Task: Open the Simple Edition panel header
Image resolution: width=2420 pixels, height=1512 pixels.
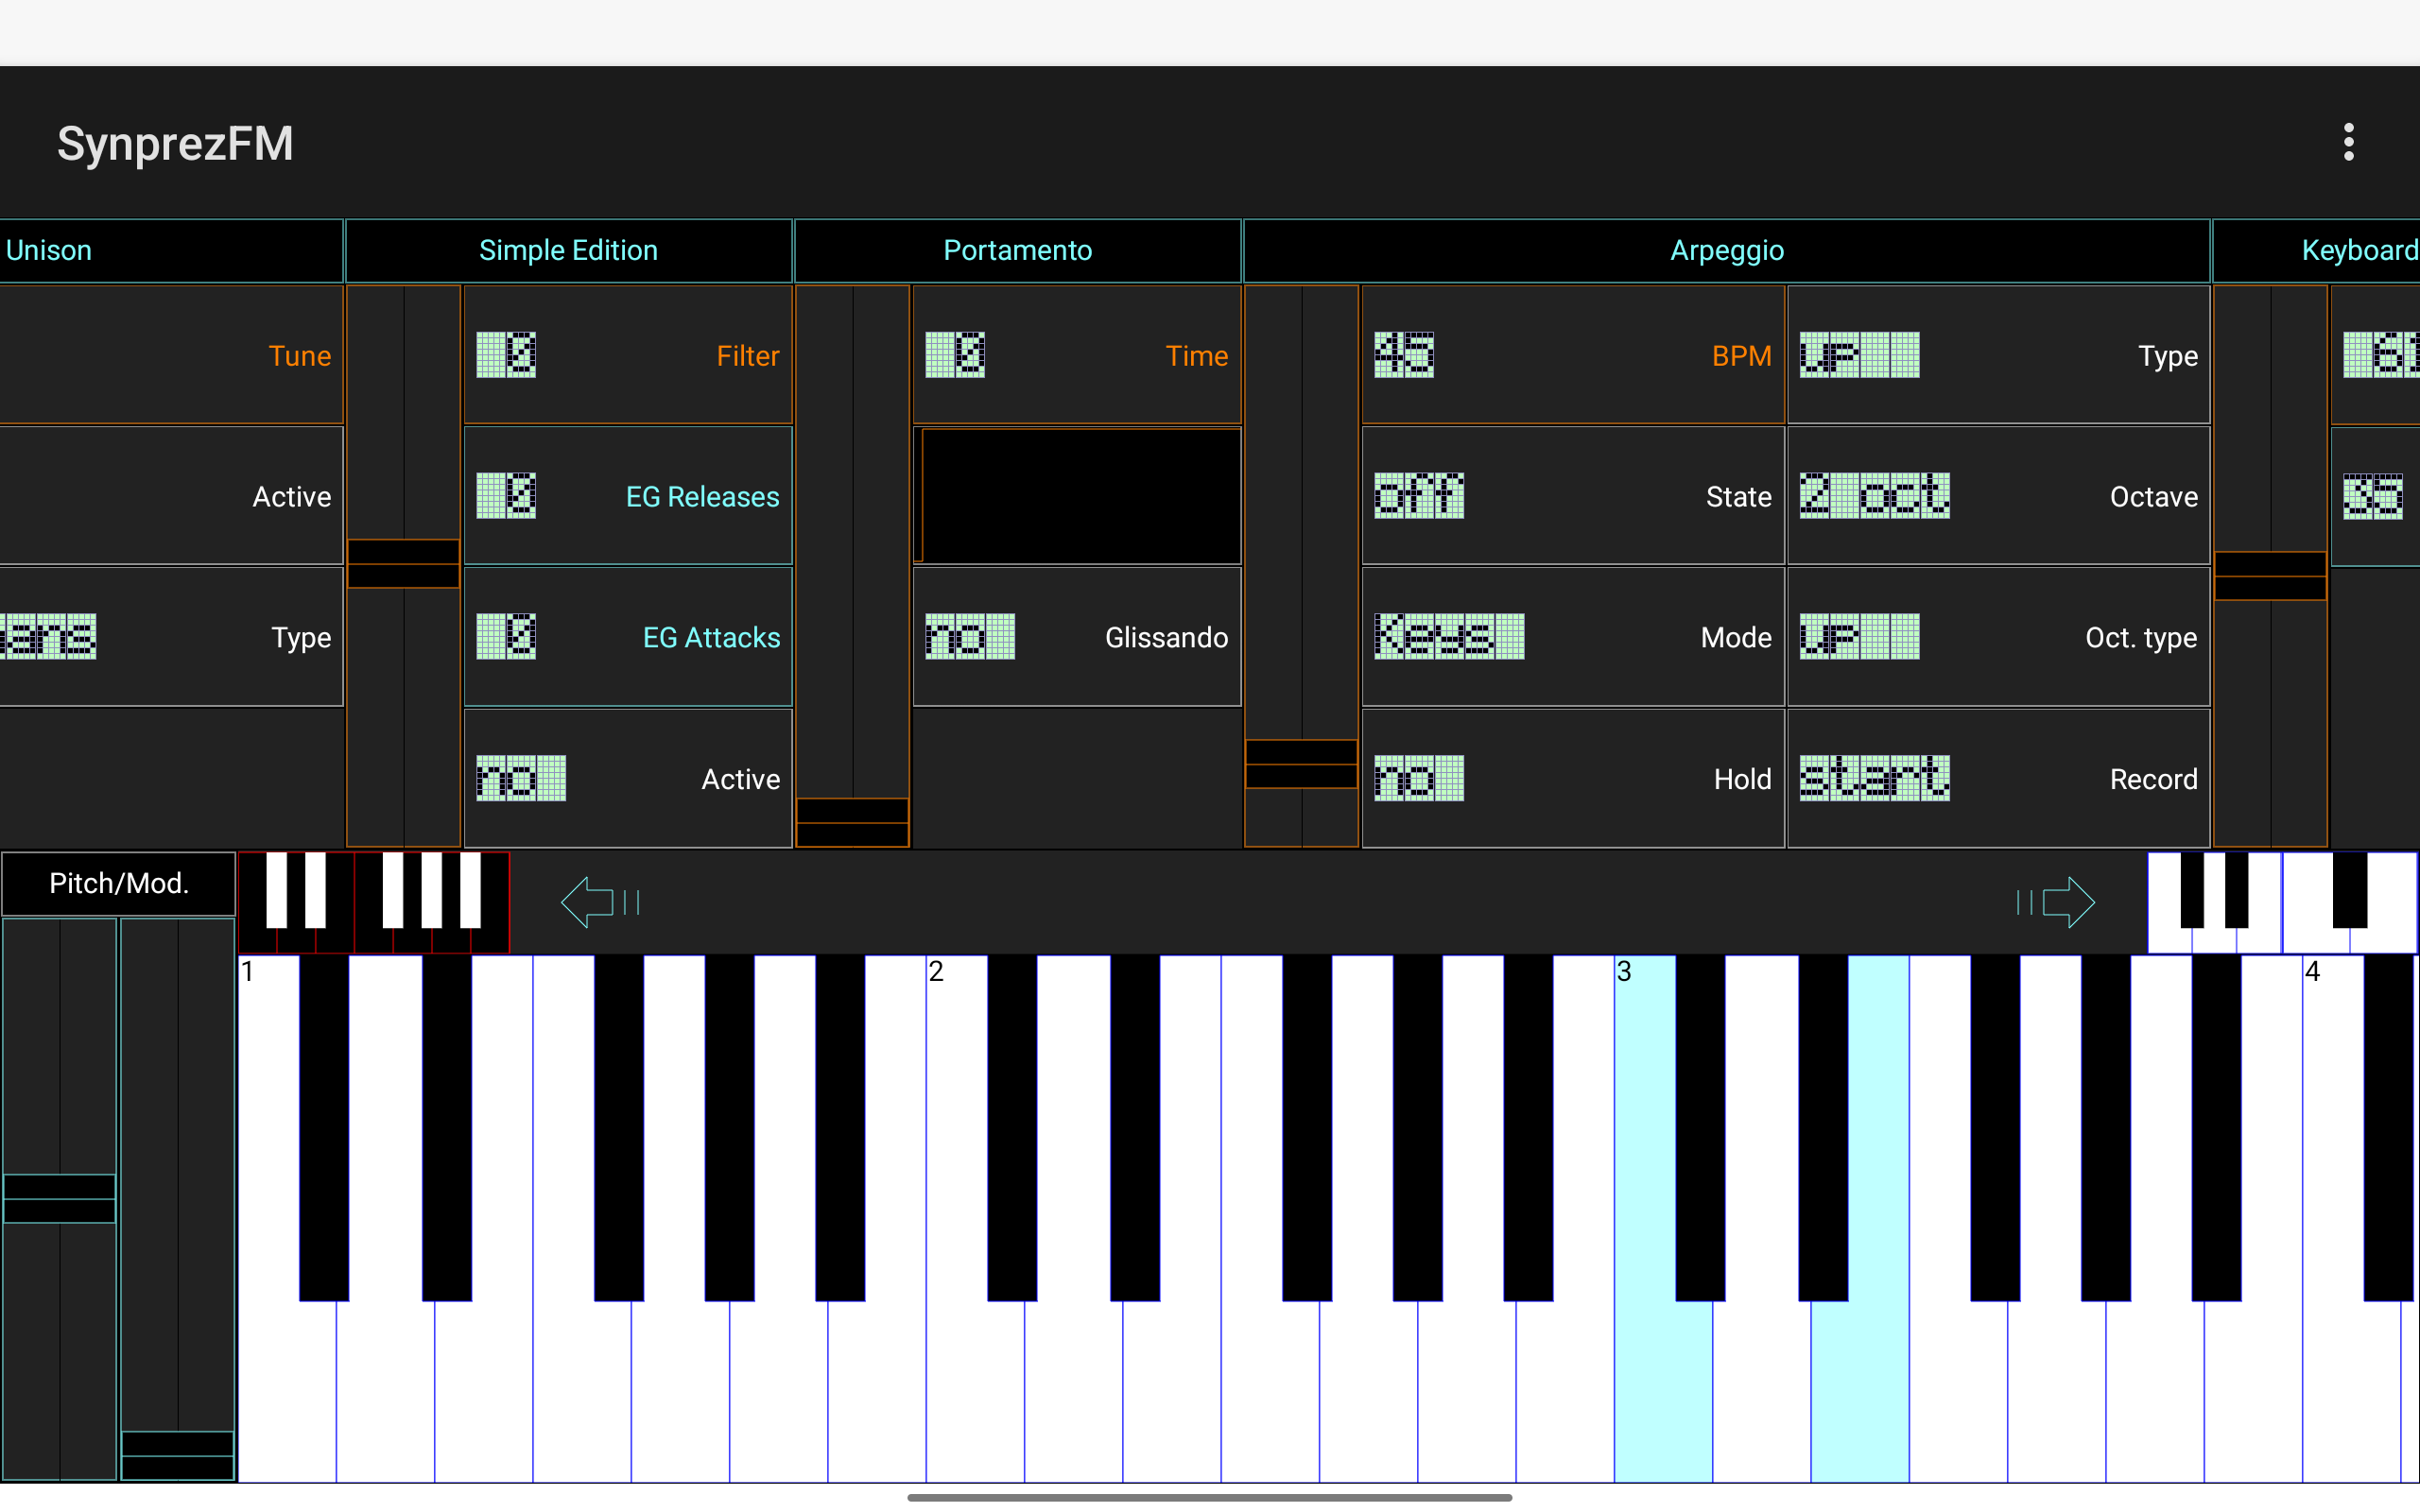Action: point(568,250)
